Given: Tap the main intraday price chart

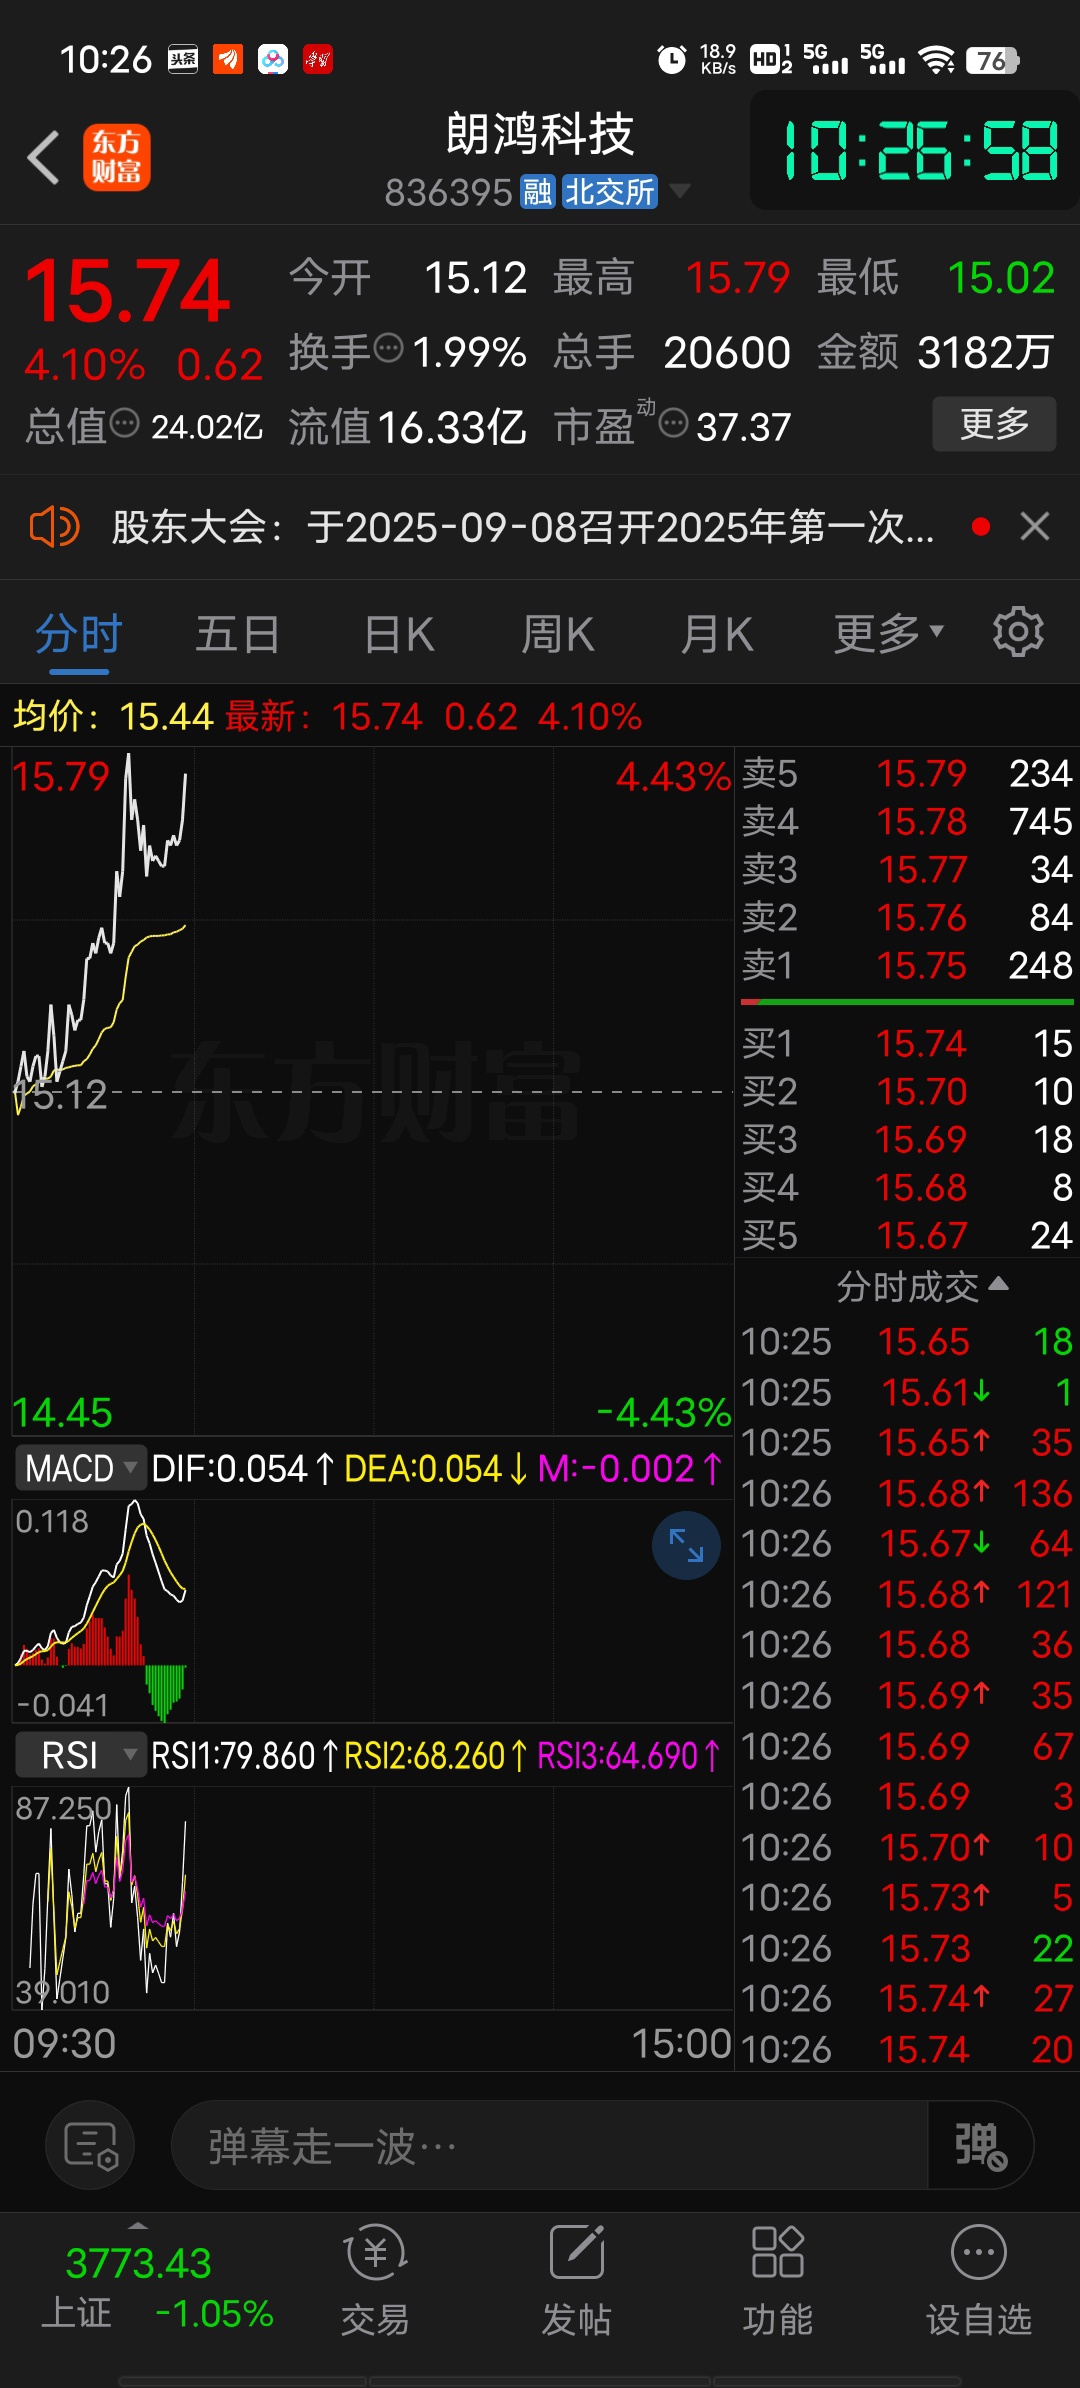Looking at the screenshot, I should coord(372,1092).
